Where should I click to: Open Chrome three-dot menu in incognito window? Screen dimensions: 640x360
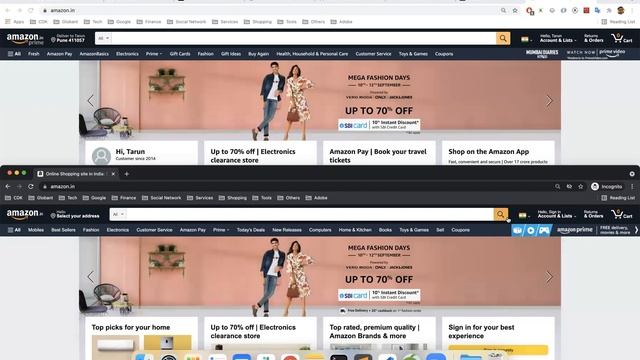click(x=632, y=187)
